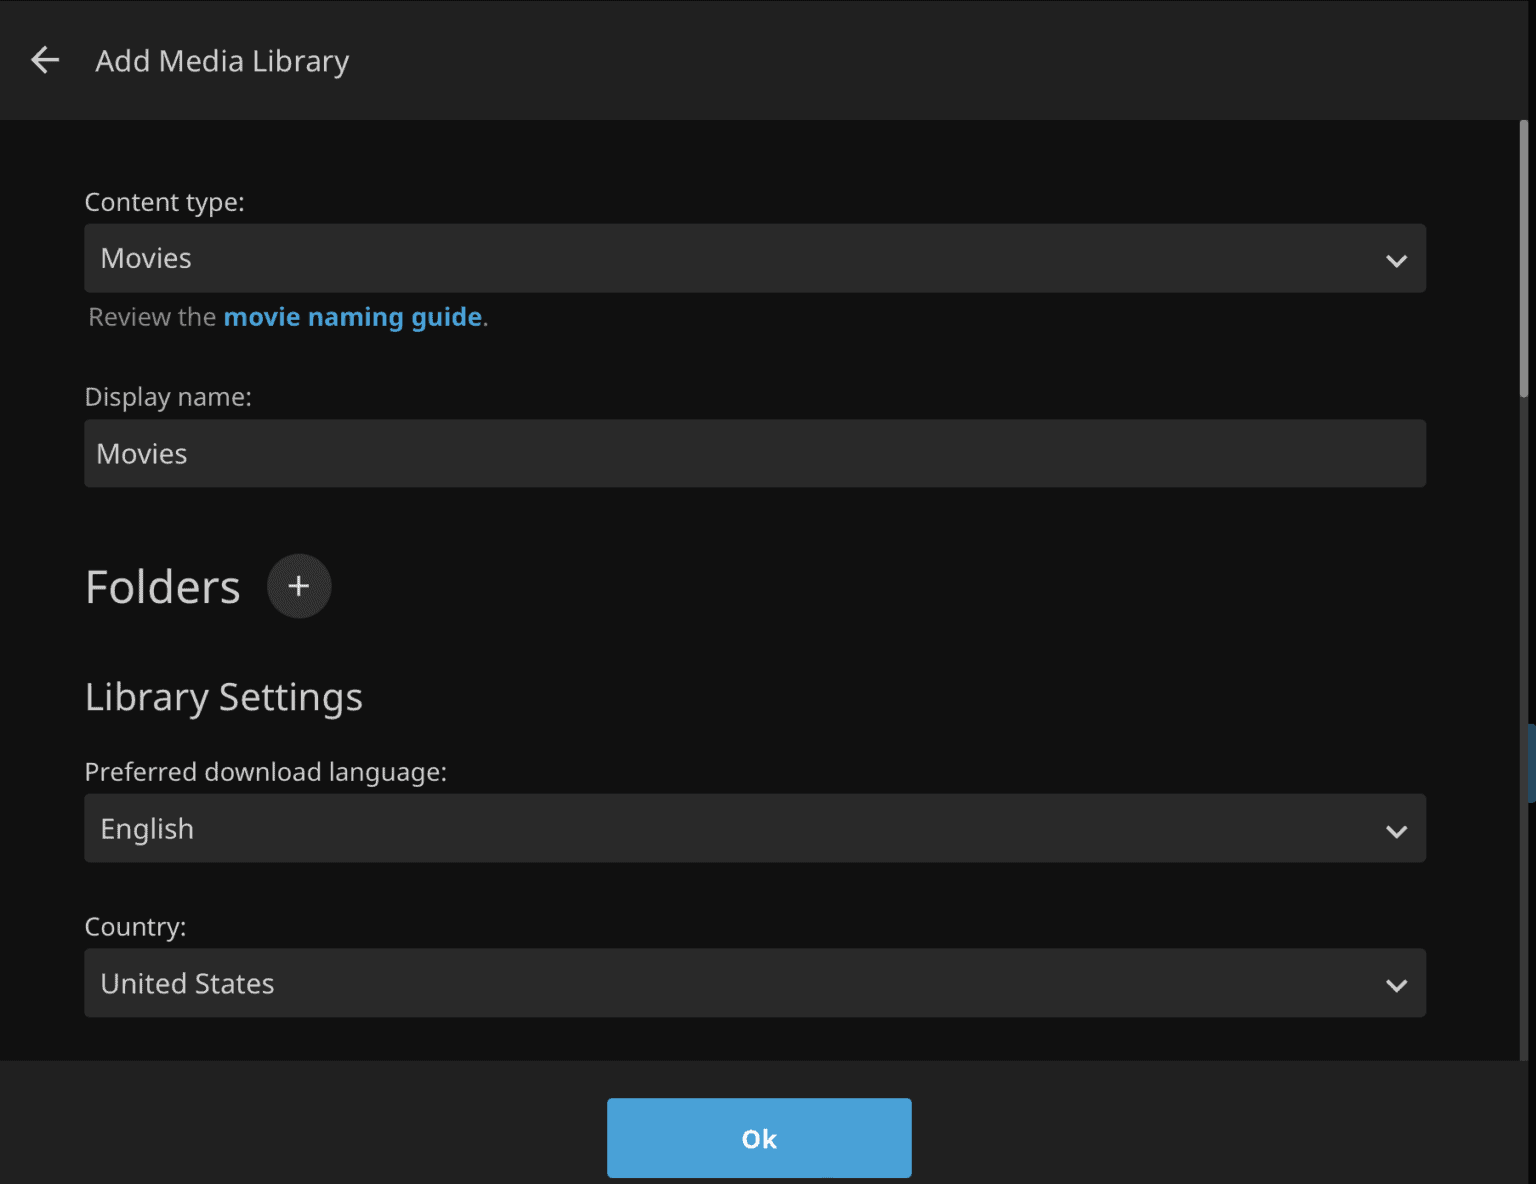Viewport: 1536px width, 1184px height.
Task: Open the movie naming guide link
Action: point(352,317)
